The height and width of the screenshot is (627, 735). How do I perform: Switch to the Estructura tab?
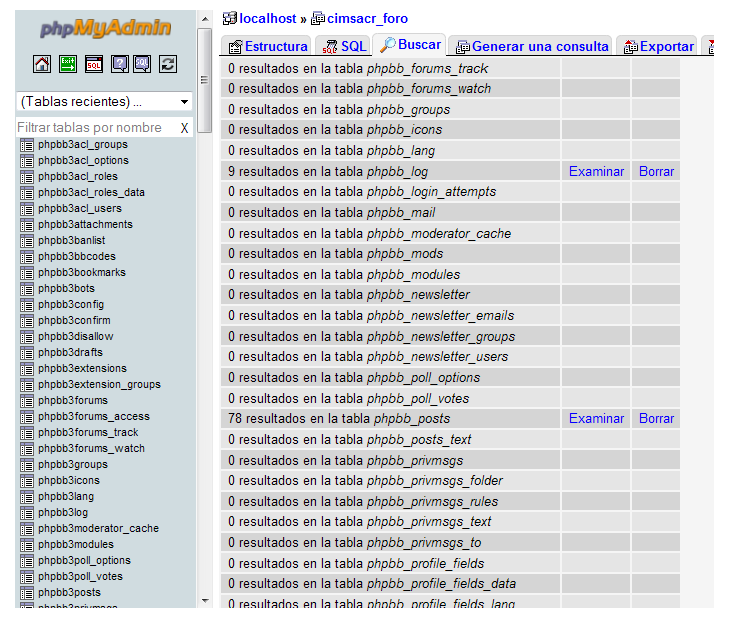pos(267,46)
